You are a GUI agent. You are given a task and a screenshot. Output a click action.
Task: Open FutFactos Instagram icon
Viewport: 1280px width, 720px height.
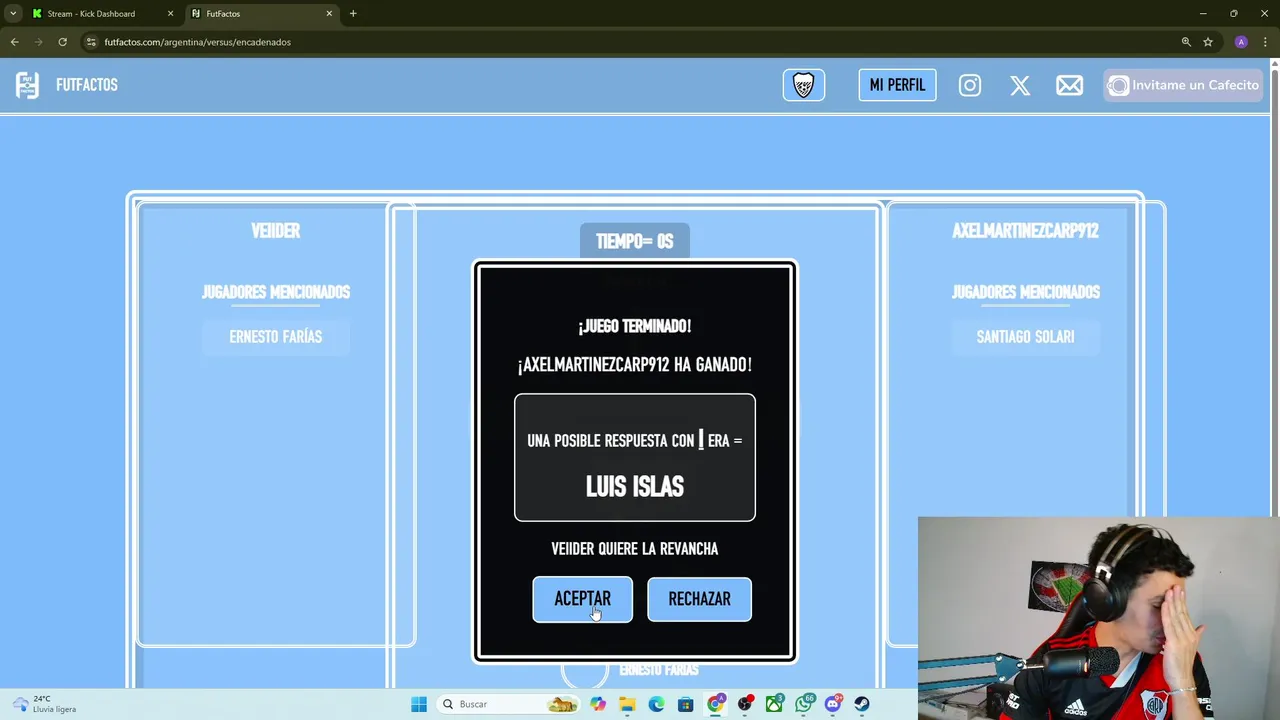(970, 85)
